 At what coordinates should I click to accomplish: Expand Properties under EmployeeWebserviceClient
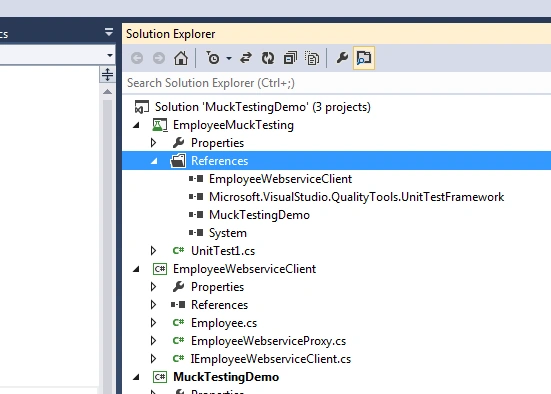(153, 287)
